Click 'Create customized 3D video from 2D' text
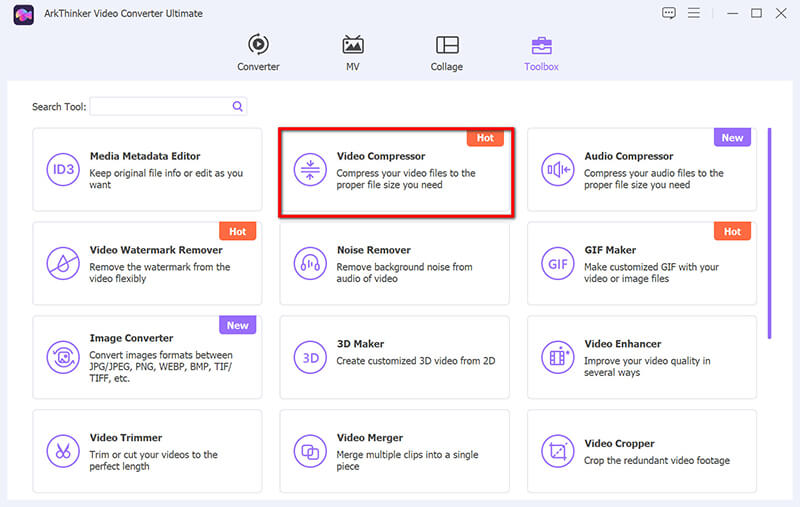Screen dimensions: 800x507 coord(416,361)
